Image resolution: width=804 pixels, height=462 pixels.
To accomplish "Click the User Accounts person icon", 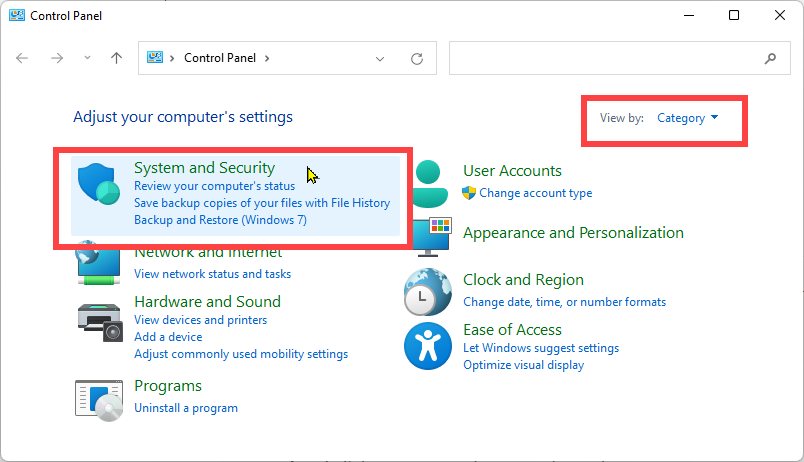I will coord(429,184).
